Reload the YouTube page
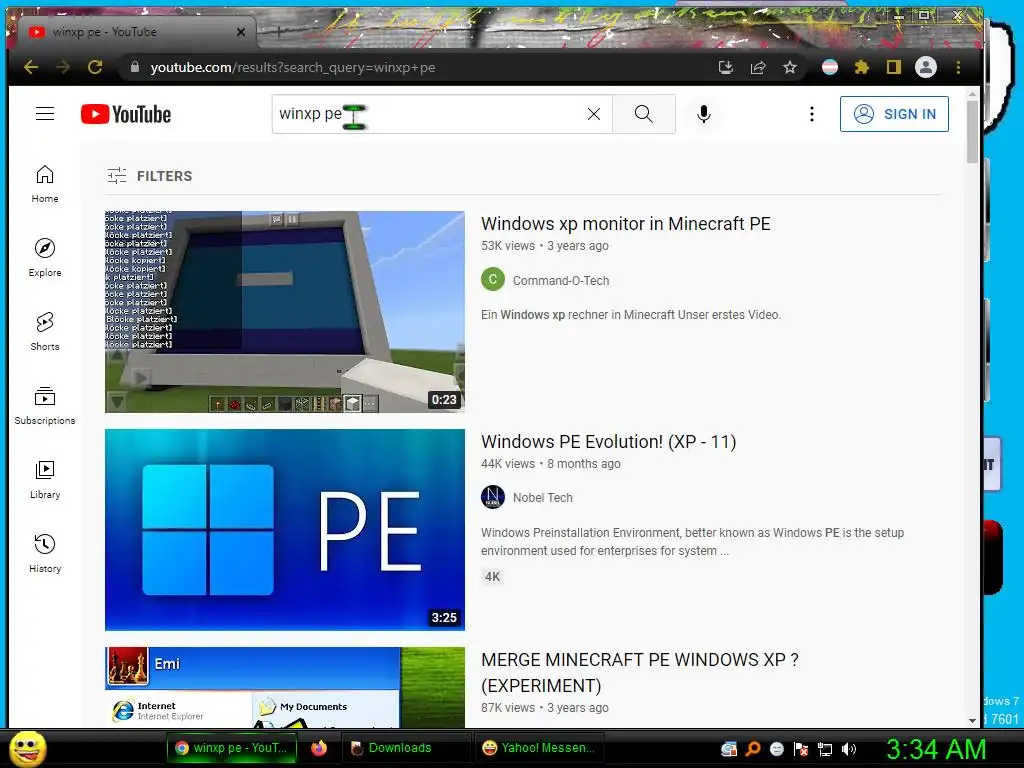This screenshot has width=1024, height=768. 95,67
